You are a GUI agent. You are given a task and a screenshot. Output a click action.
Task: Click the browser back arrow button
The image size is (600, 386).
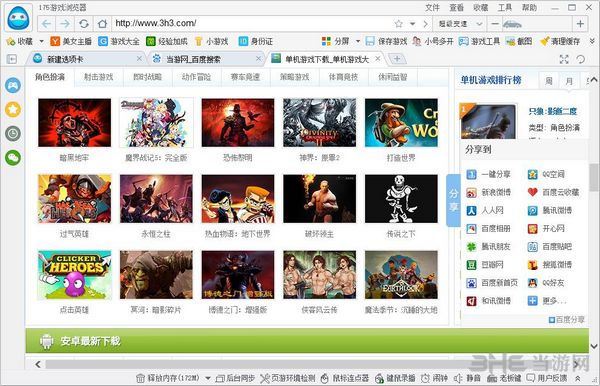pyautogui.click(x=47, y=24)
